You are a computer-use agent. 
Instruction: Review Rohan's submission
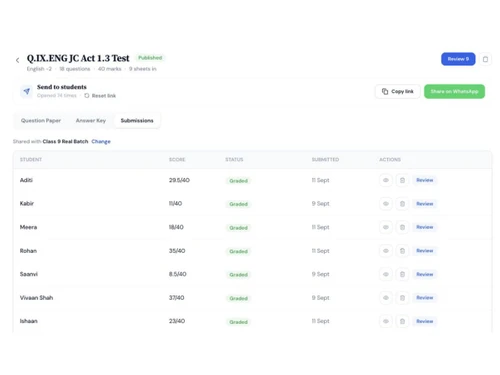point(425,251)
